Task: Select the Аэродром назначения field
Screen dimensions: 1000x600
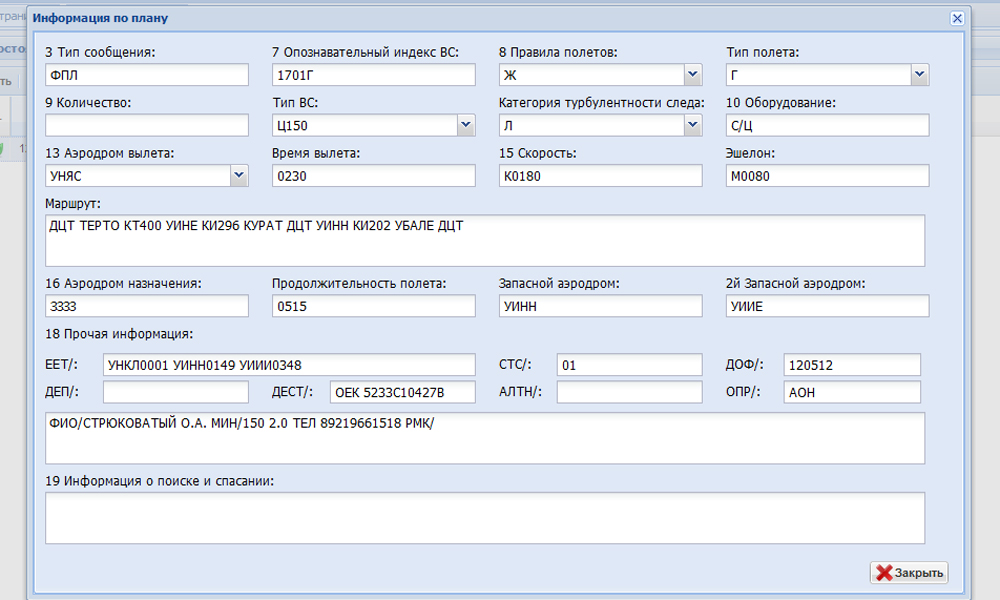Action: (146, 306)
